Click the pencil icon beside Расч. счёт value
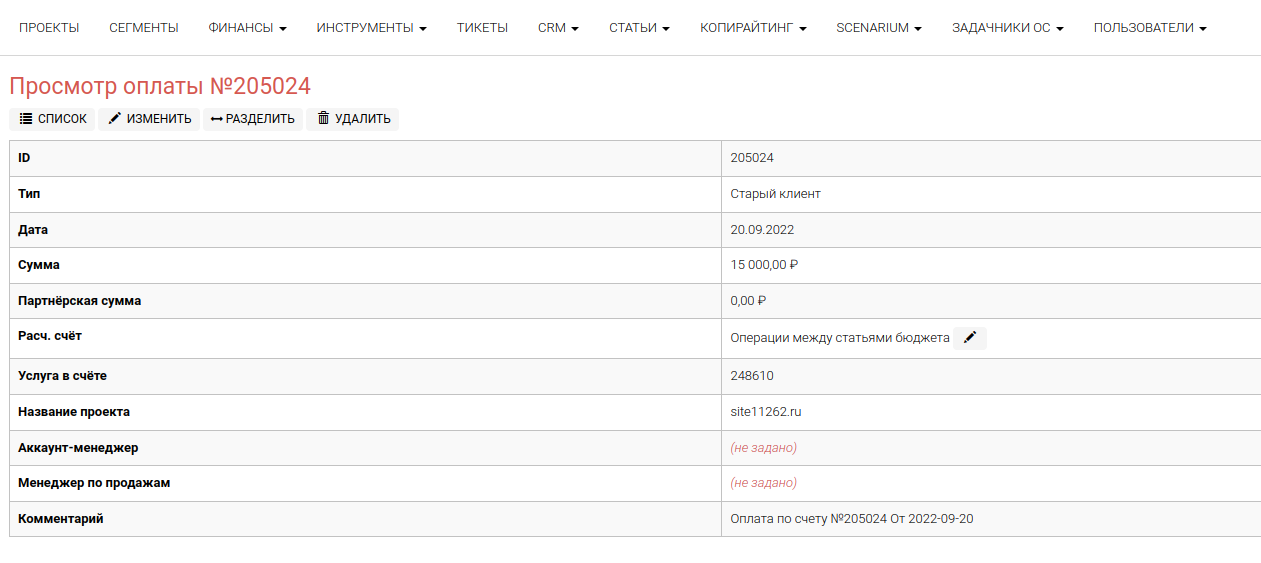The image size is (1261, 563). [969, 338]
